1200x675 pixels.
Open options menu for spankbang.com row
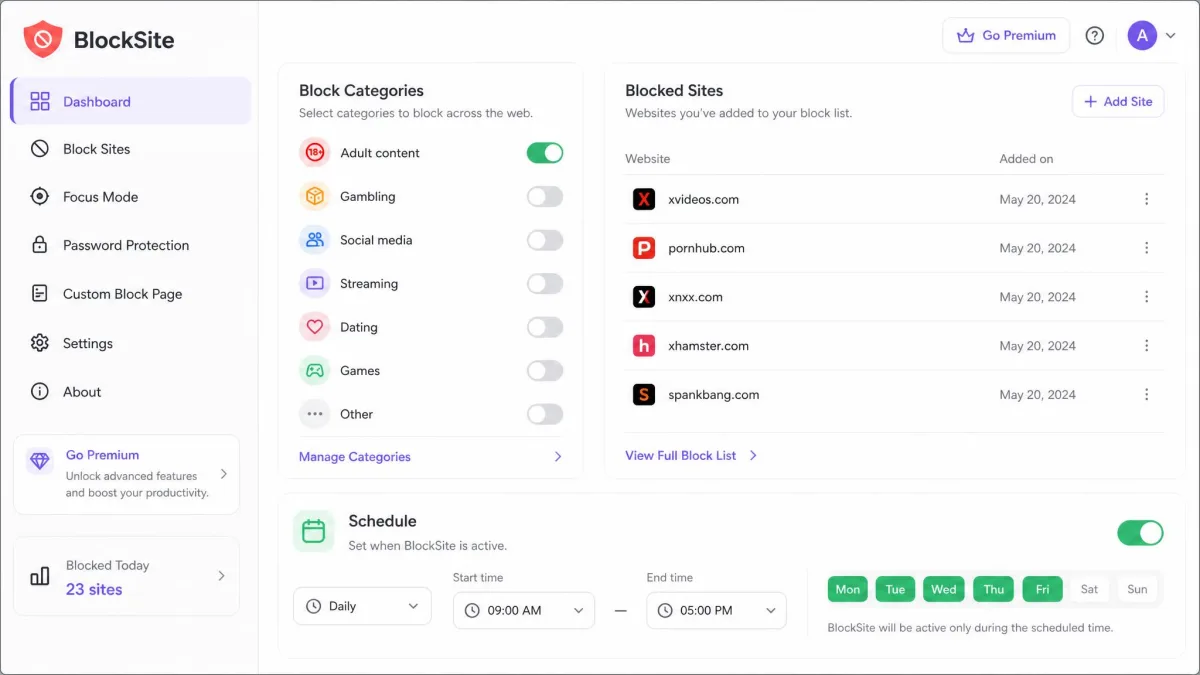(1146, 395)
